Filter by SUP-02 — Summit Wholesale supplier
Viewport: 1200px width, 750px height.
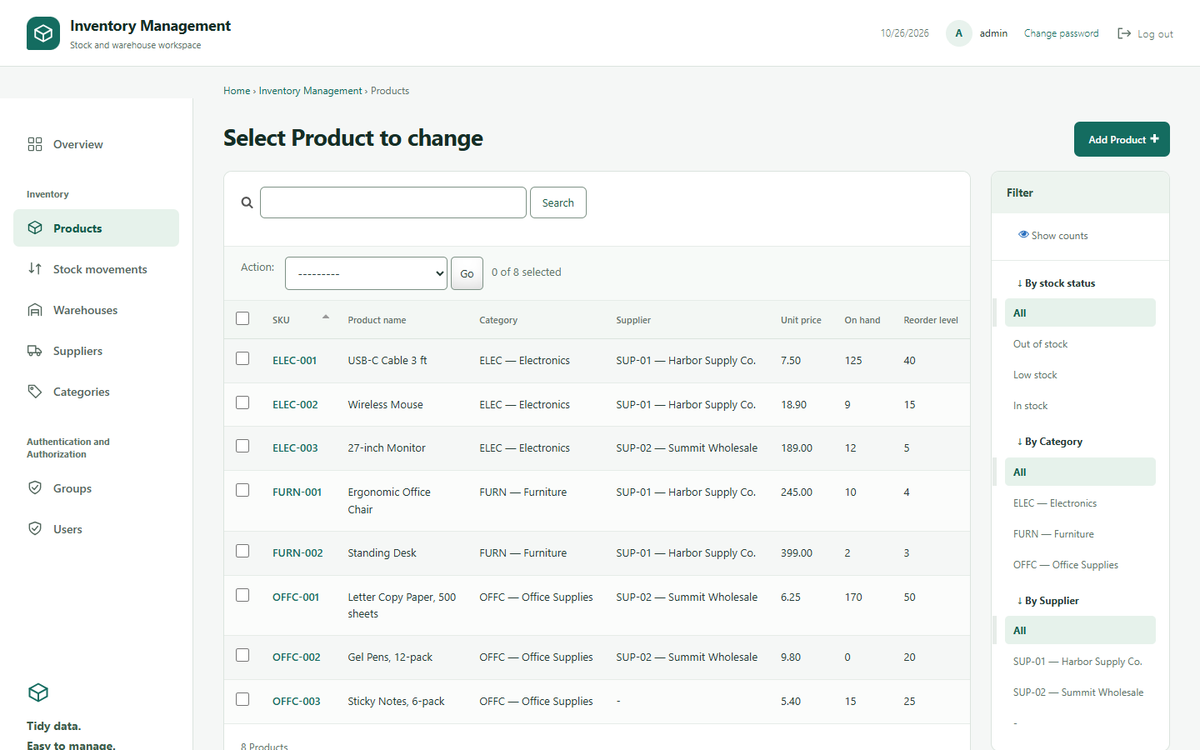coord(1078,692)
